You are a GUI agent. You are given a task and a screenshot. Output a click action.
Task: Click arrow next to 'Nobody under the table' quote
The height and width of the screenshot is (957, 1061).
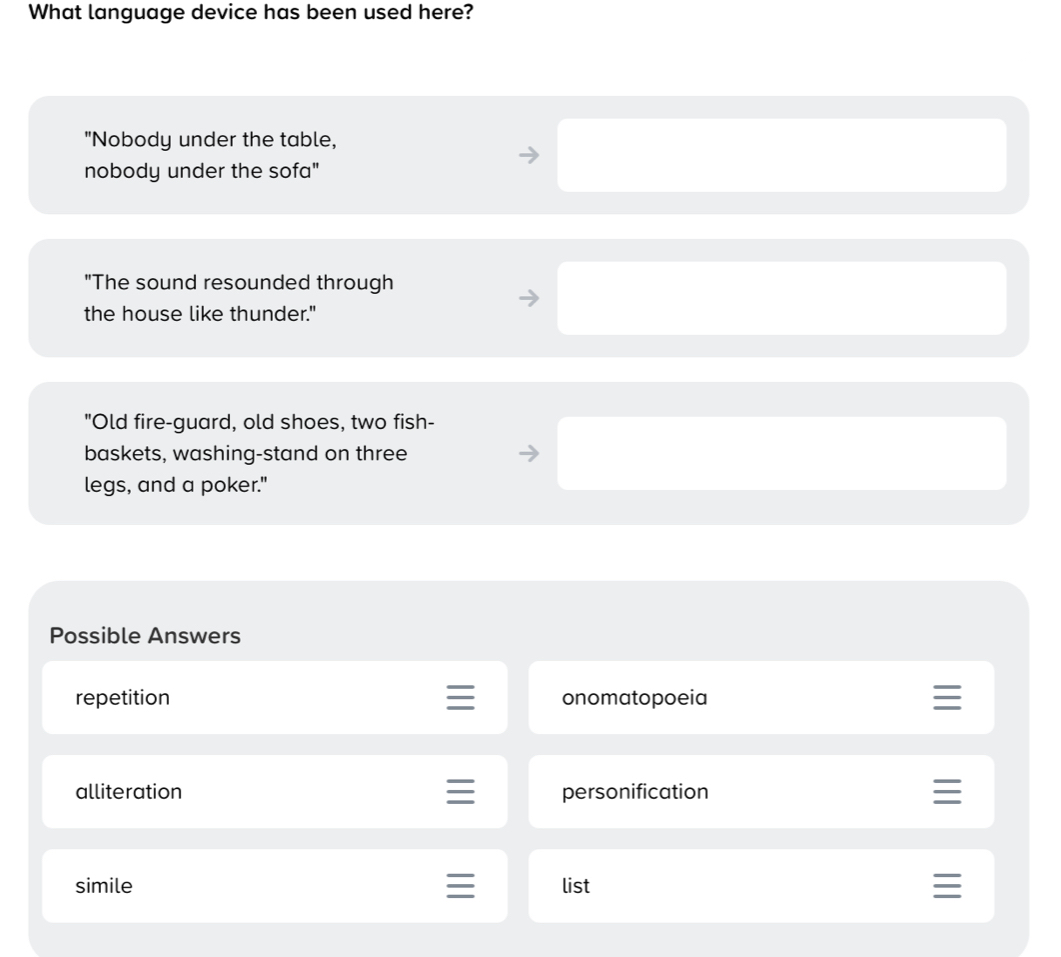(x=529, y=155)
